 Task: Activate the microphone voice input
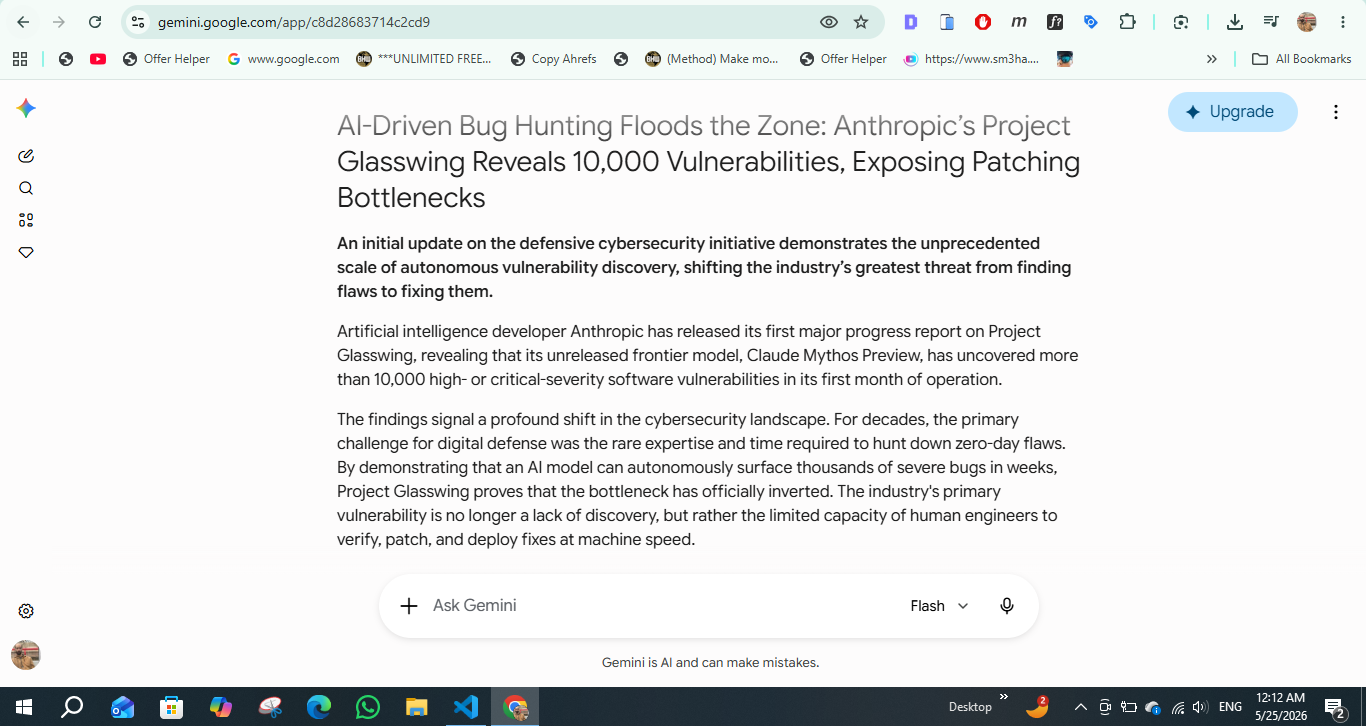1007,606
